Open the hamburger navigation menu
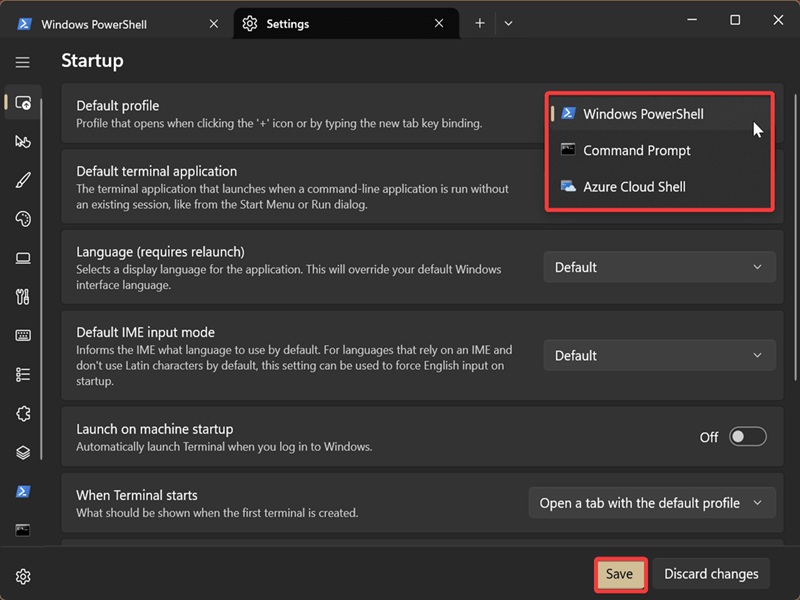The width and height of the screenshot is (800, 600). [22, 62]
